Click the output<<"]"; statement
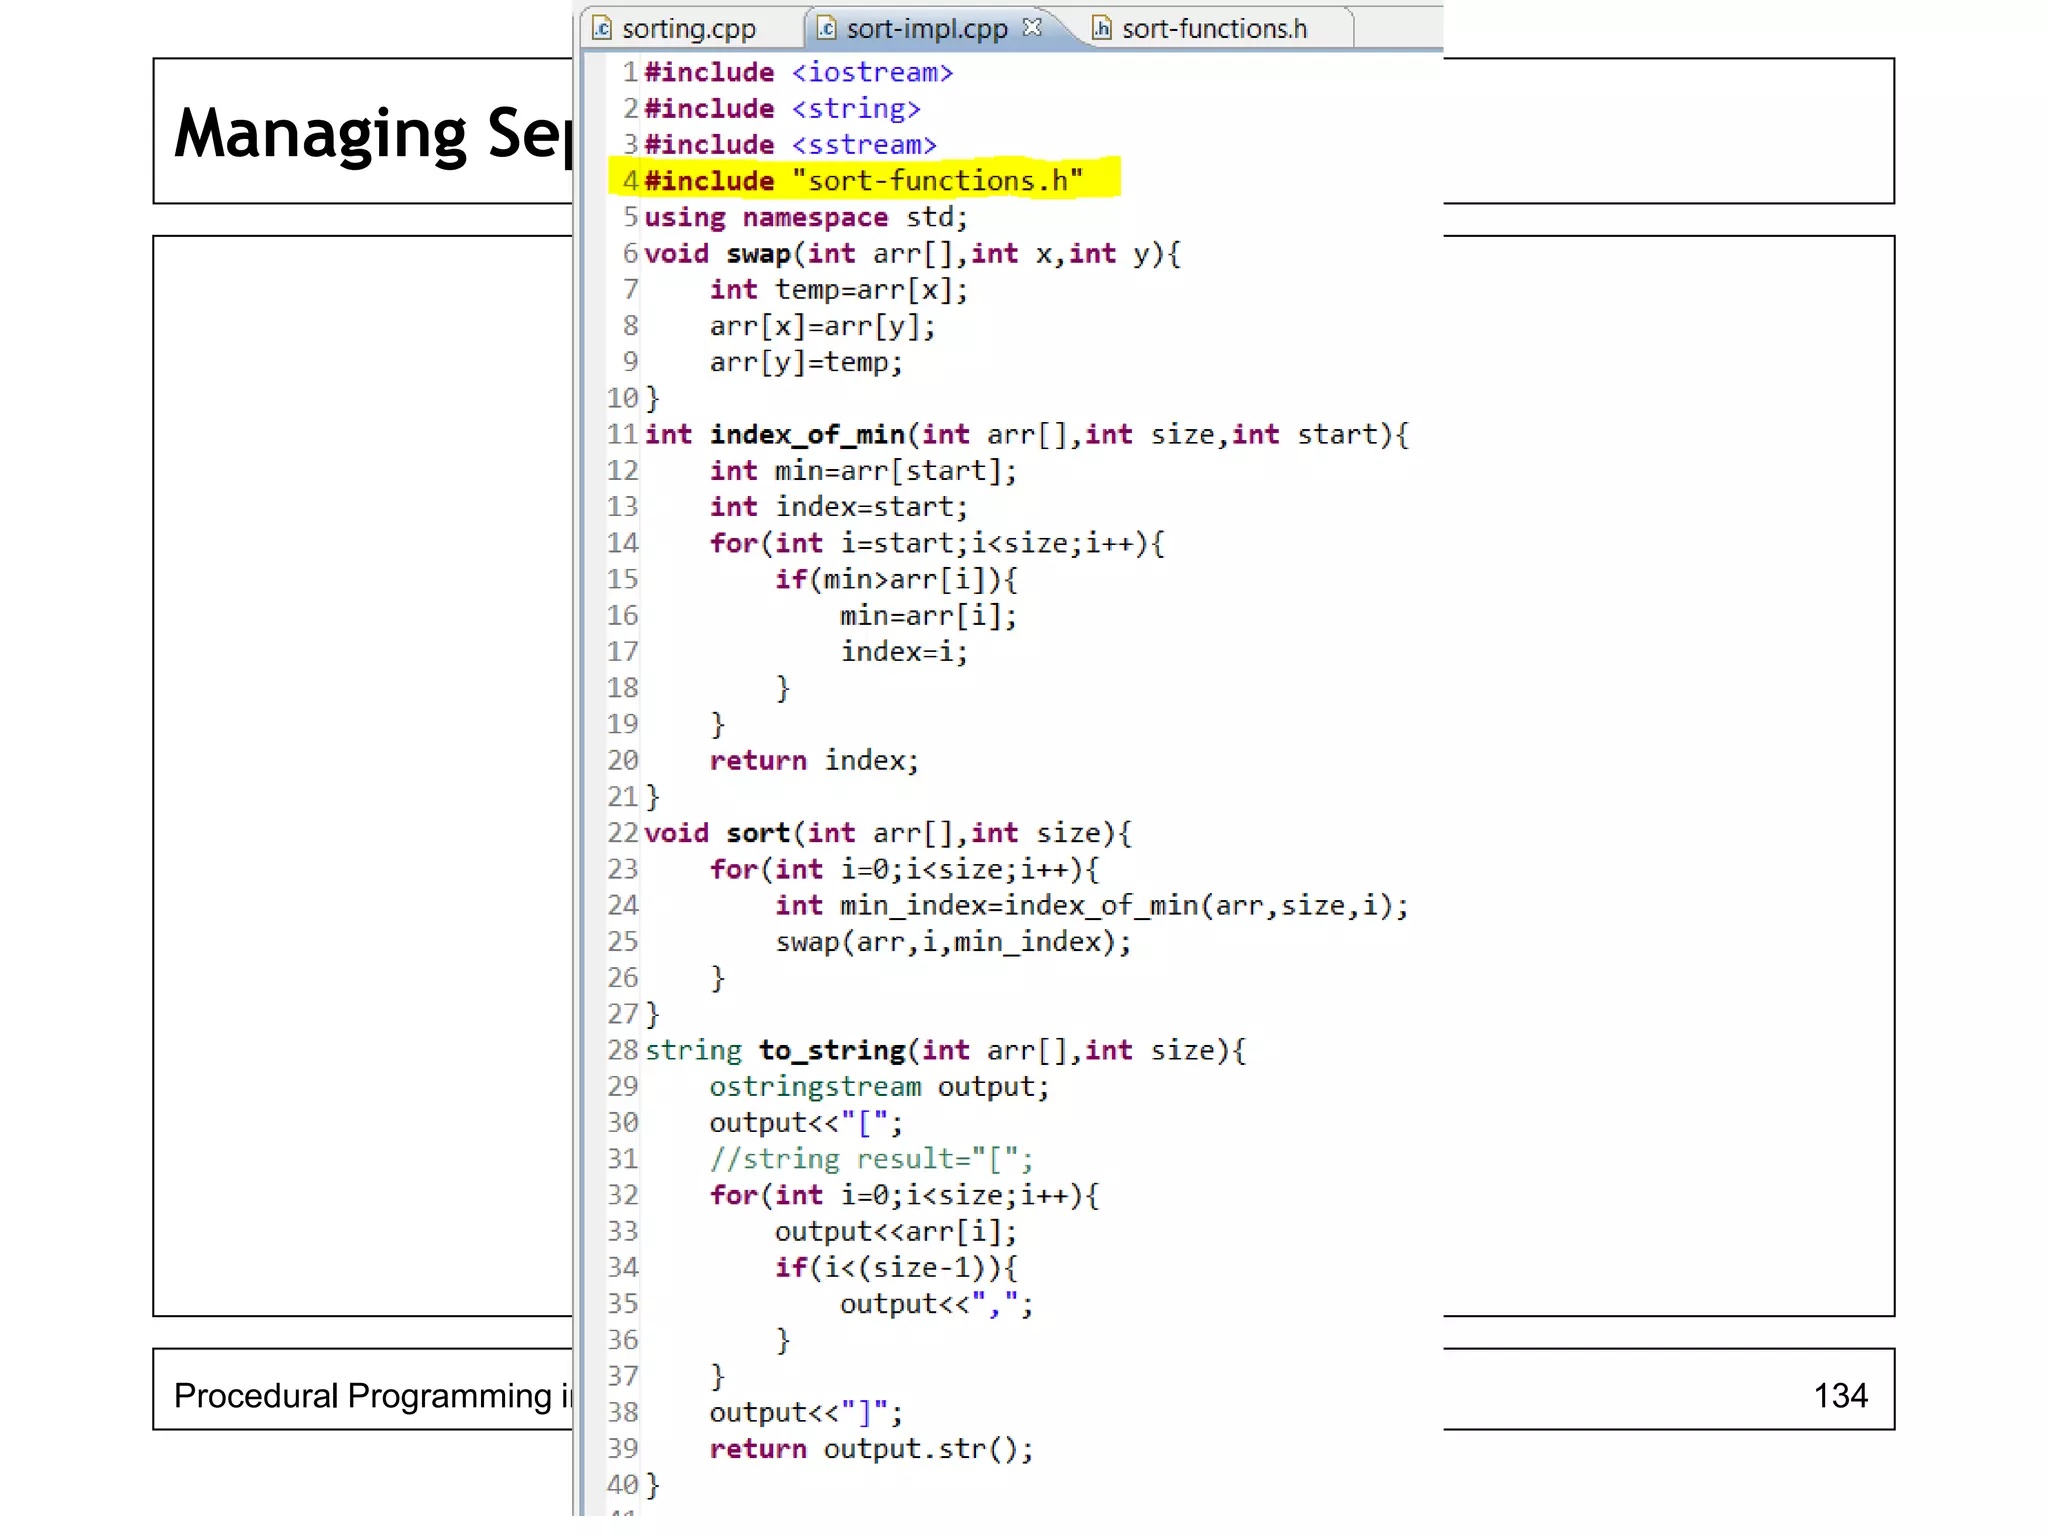Viewport: 2048px width, 1536px height. coord(806,1413)
